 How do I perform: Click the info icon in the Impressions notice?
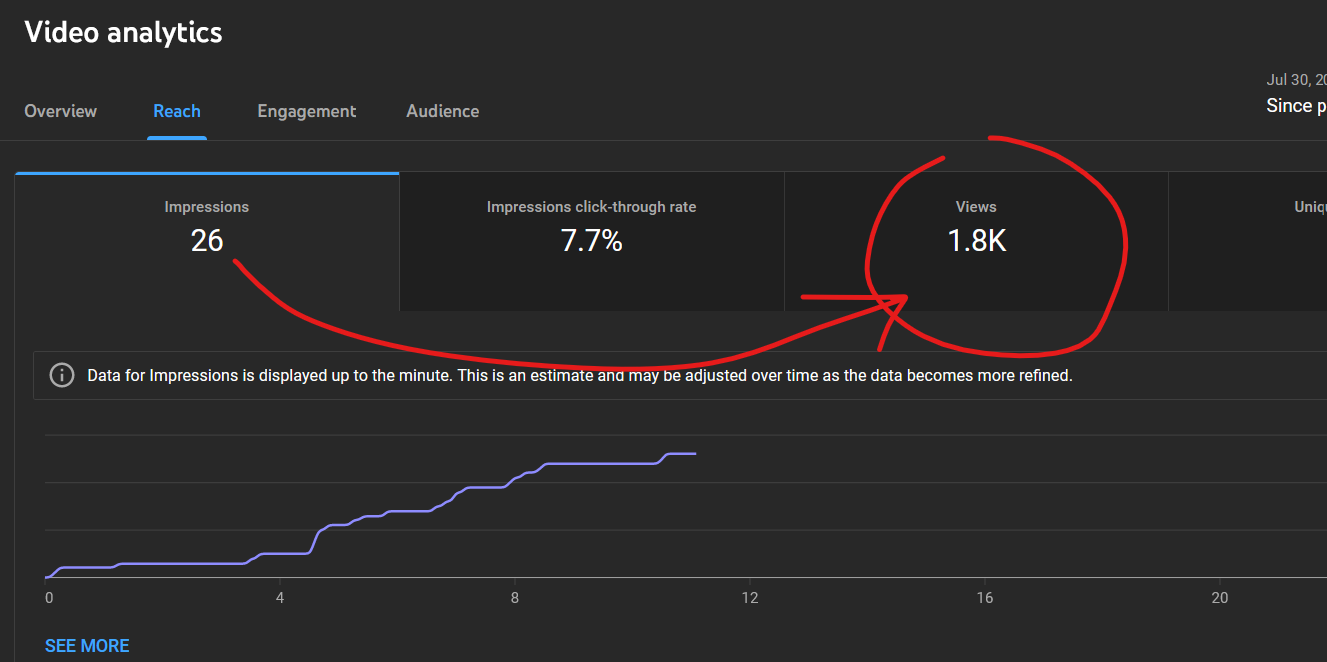[x=62, y=376]
